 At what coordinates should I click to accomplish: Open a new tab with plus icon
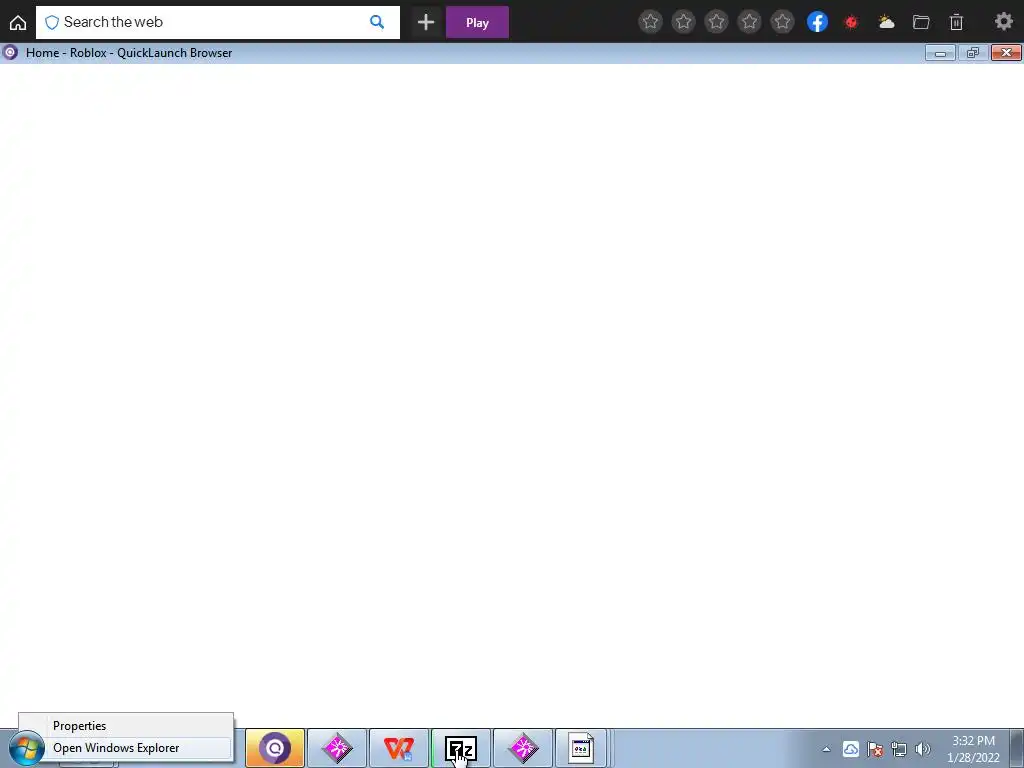pyautogui.click(x=426, y=22)
